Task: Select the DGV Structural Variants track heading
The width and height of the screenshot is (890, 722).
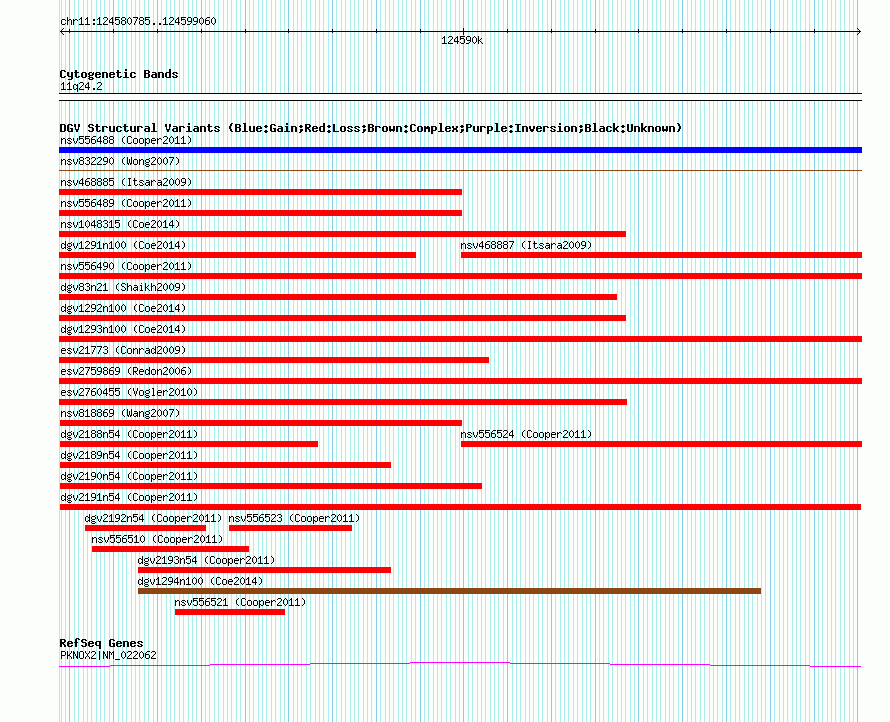Action: [x=370, y=128]
